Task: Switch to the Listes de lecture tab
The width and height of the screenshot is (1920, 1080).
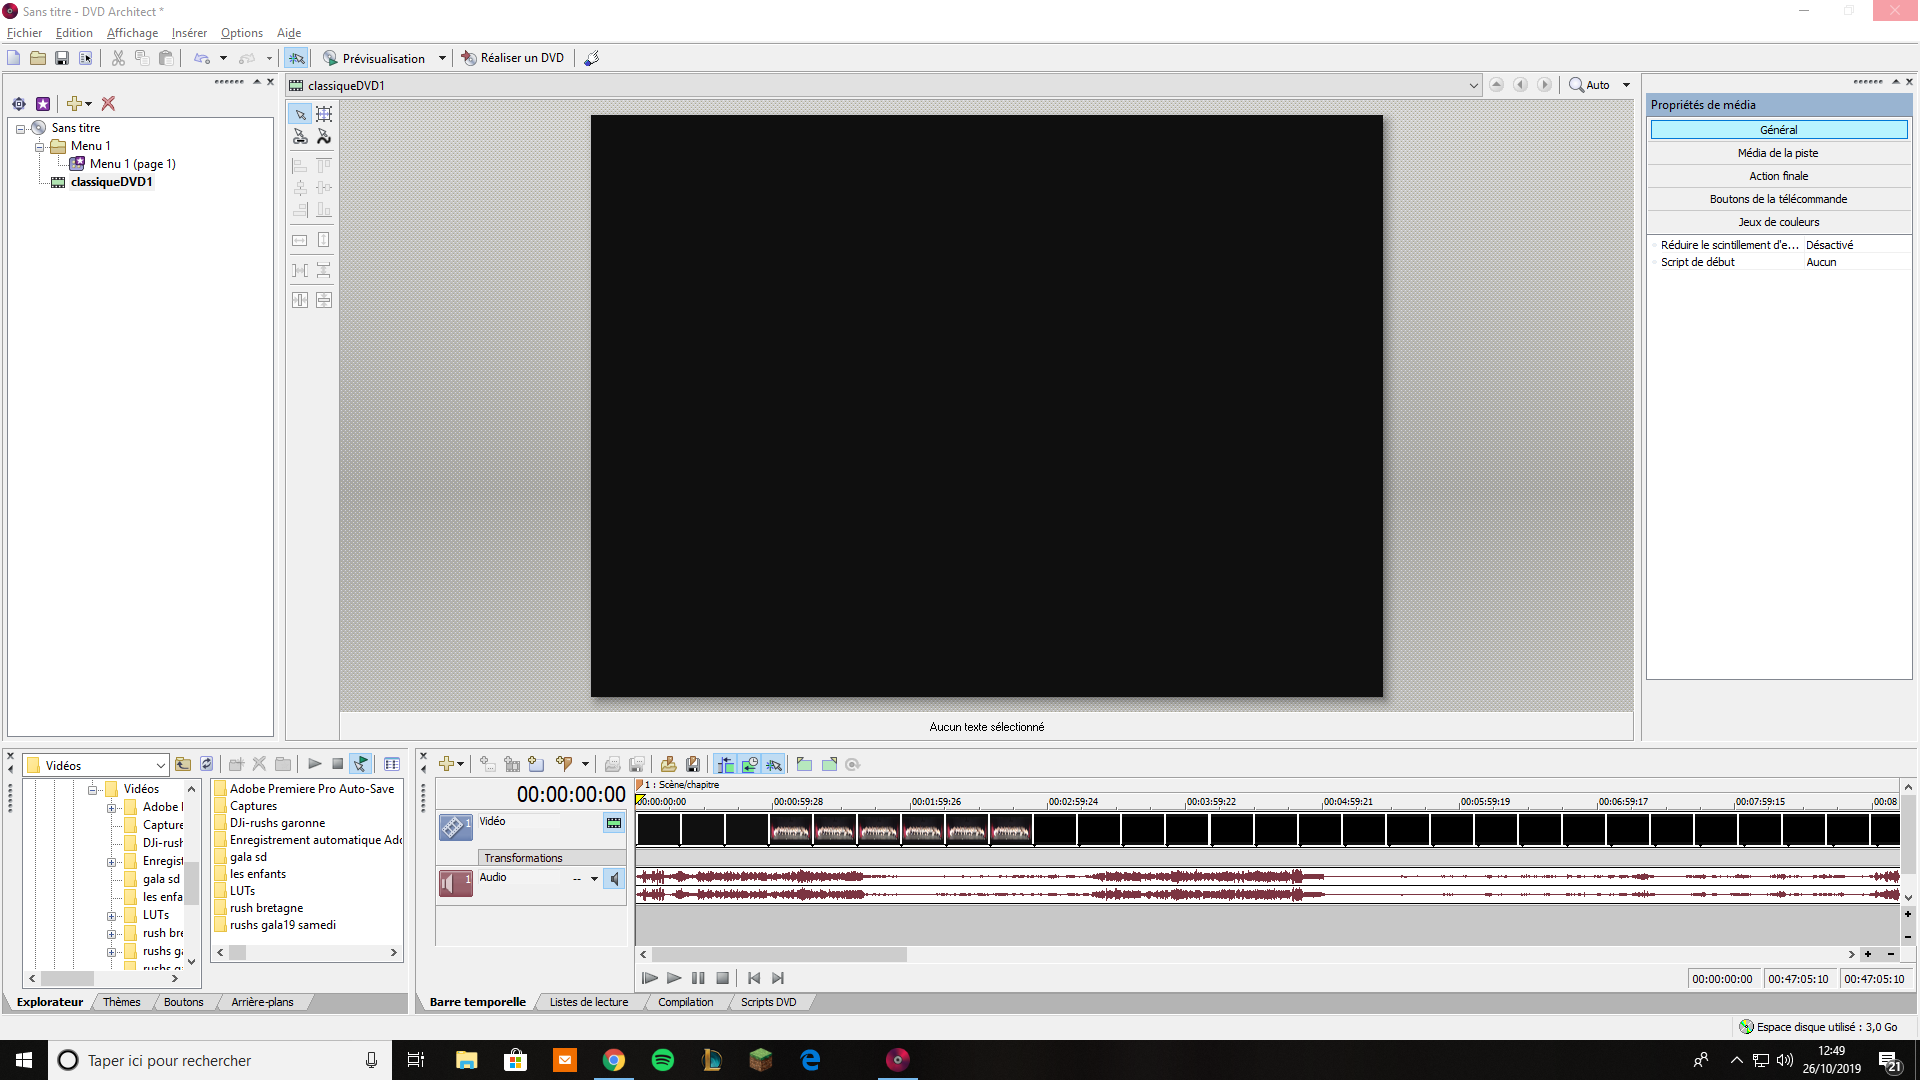Action: tap(588, 1002)
